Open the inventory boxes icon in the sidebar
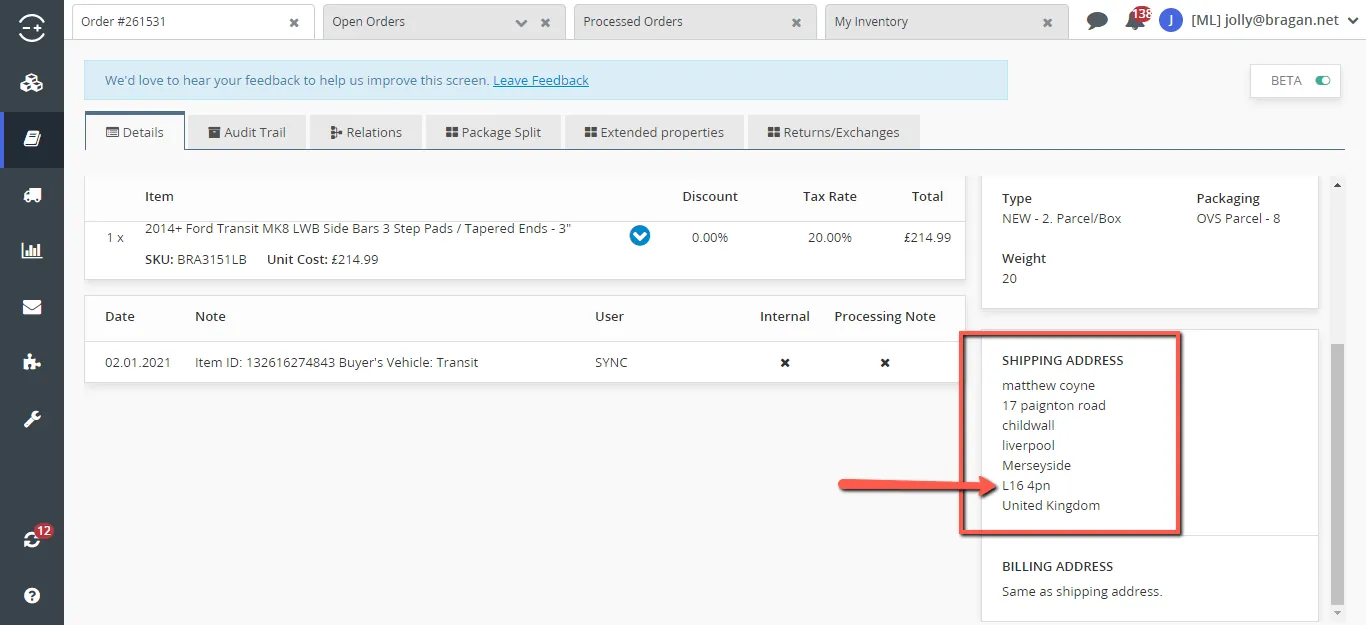This screenshot has height=625, width=1366. point(31,84)
